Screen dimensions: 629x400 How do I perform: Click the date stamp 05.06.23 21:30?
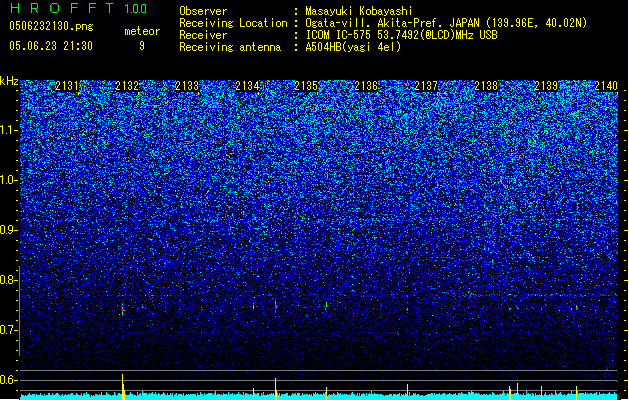[51, 46]
